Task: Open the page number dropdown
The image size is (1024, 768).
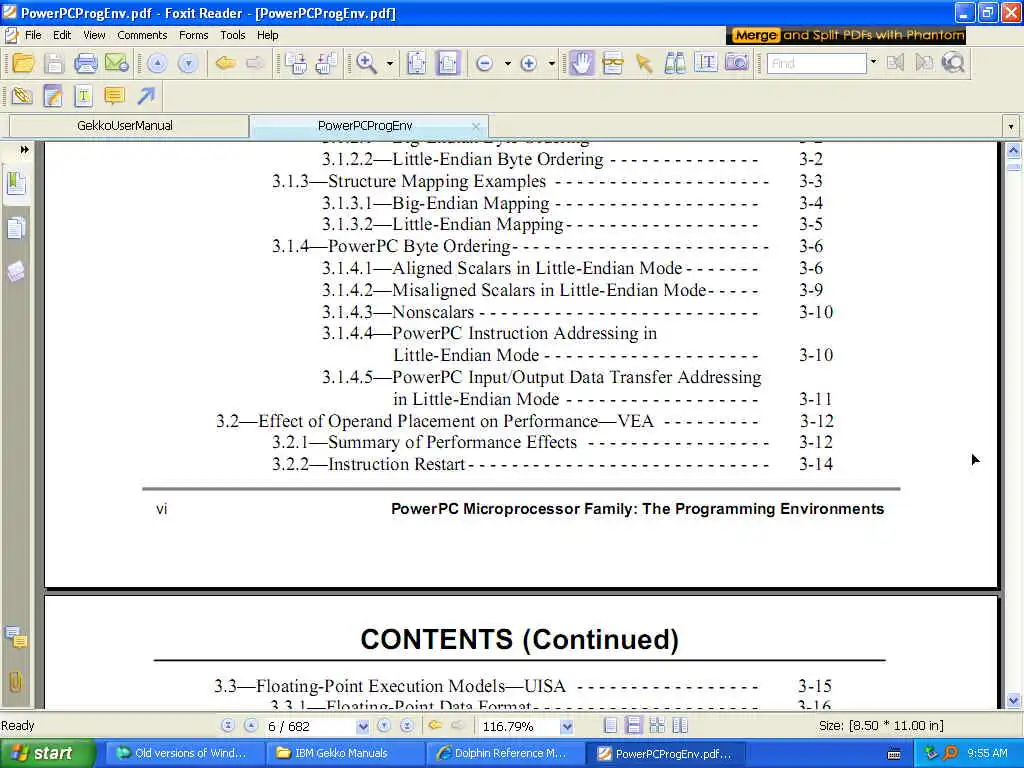Action: point(363,726)
